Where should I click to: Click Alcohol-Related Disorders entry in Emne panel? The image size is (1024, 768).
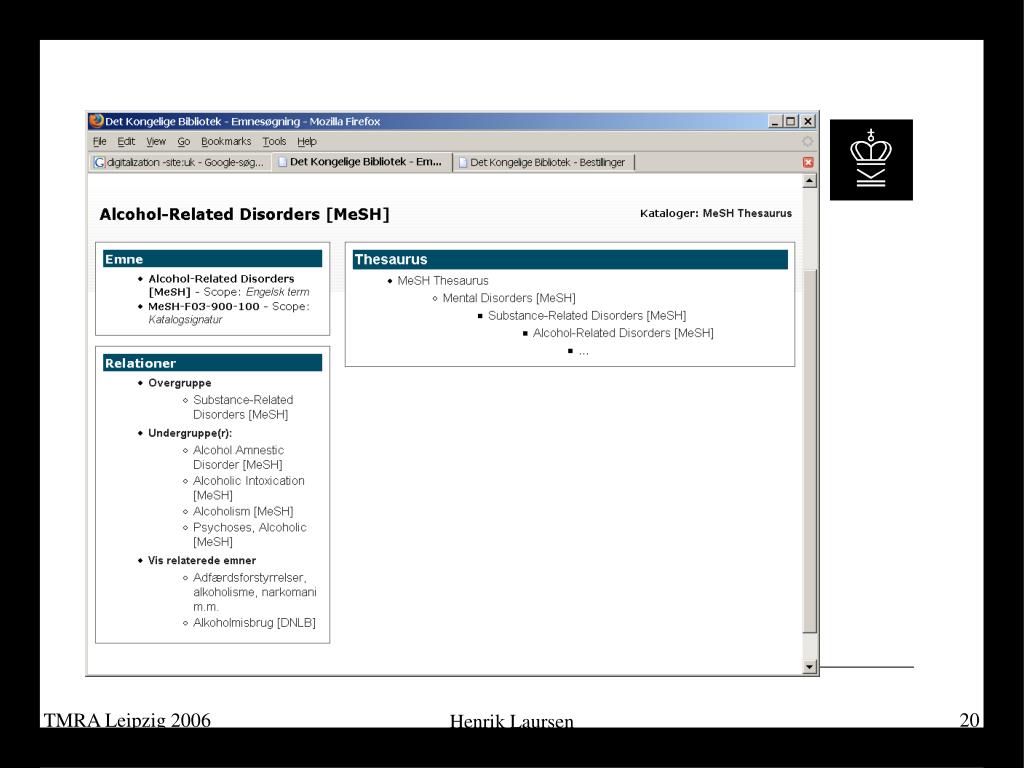[221, 285]
